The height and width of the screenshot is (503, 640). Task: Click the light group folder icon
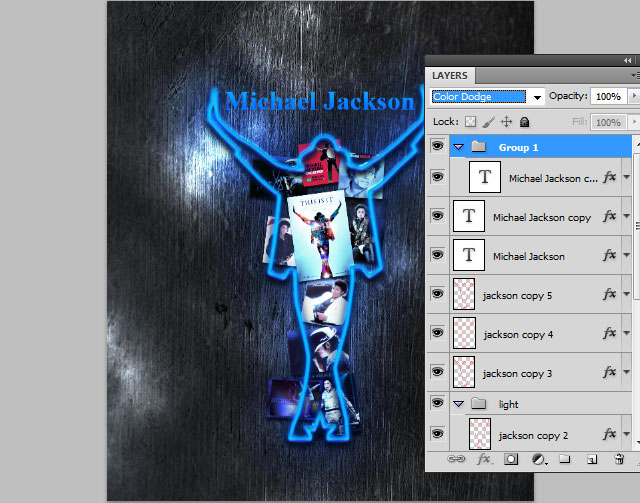pyautogui.click(x=478, y=404)
